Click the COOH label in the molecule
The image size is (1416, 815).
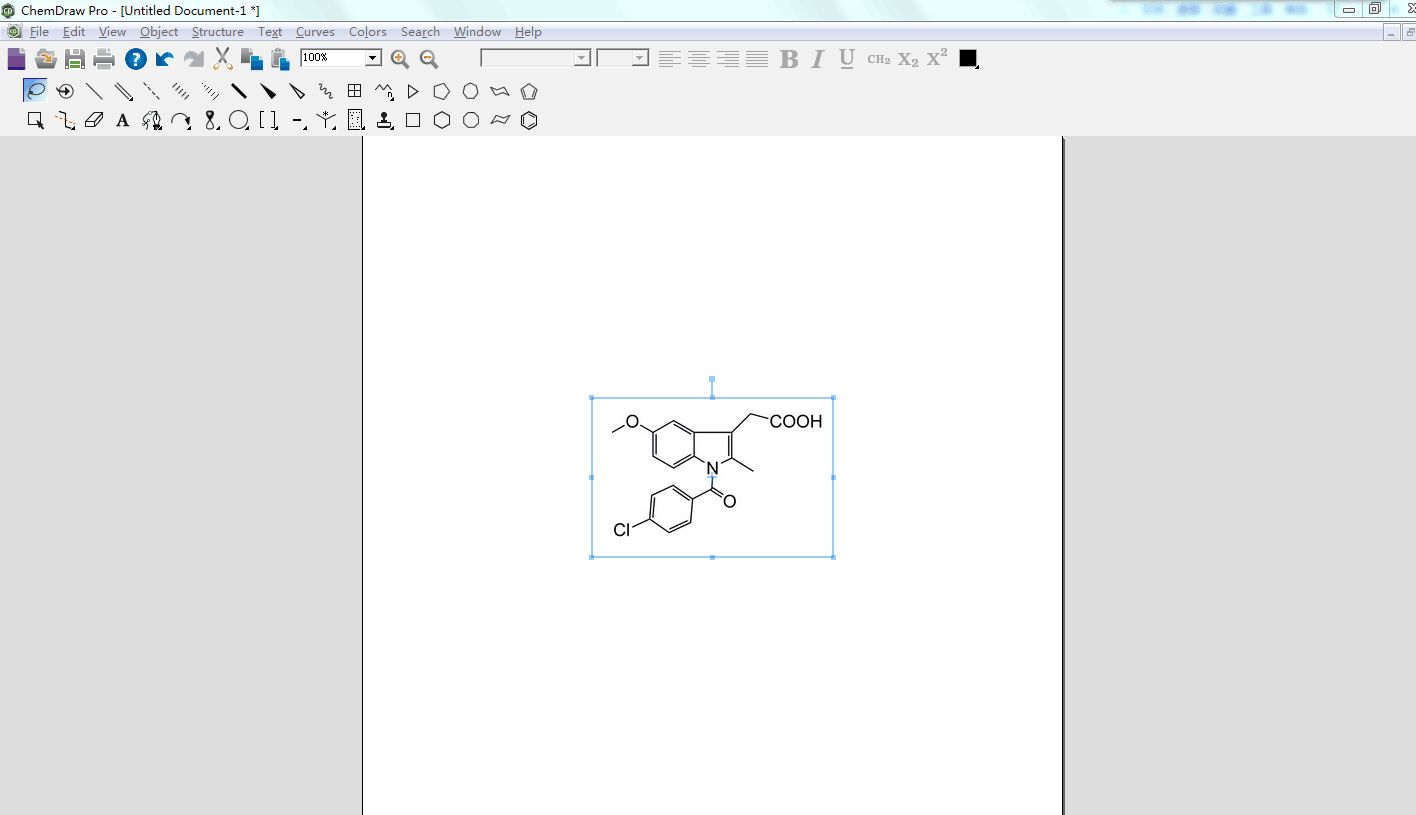[x=796, y=422]
